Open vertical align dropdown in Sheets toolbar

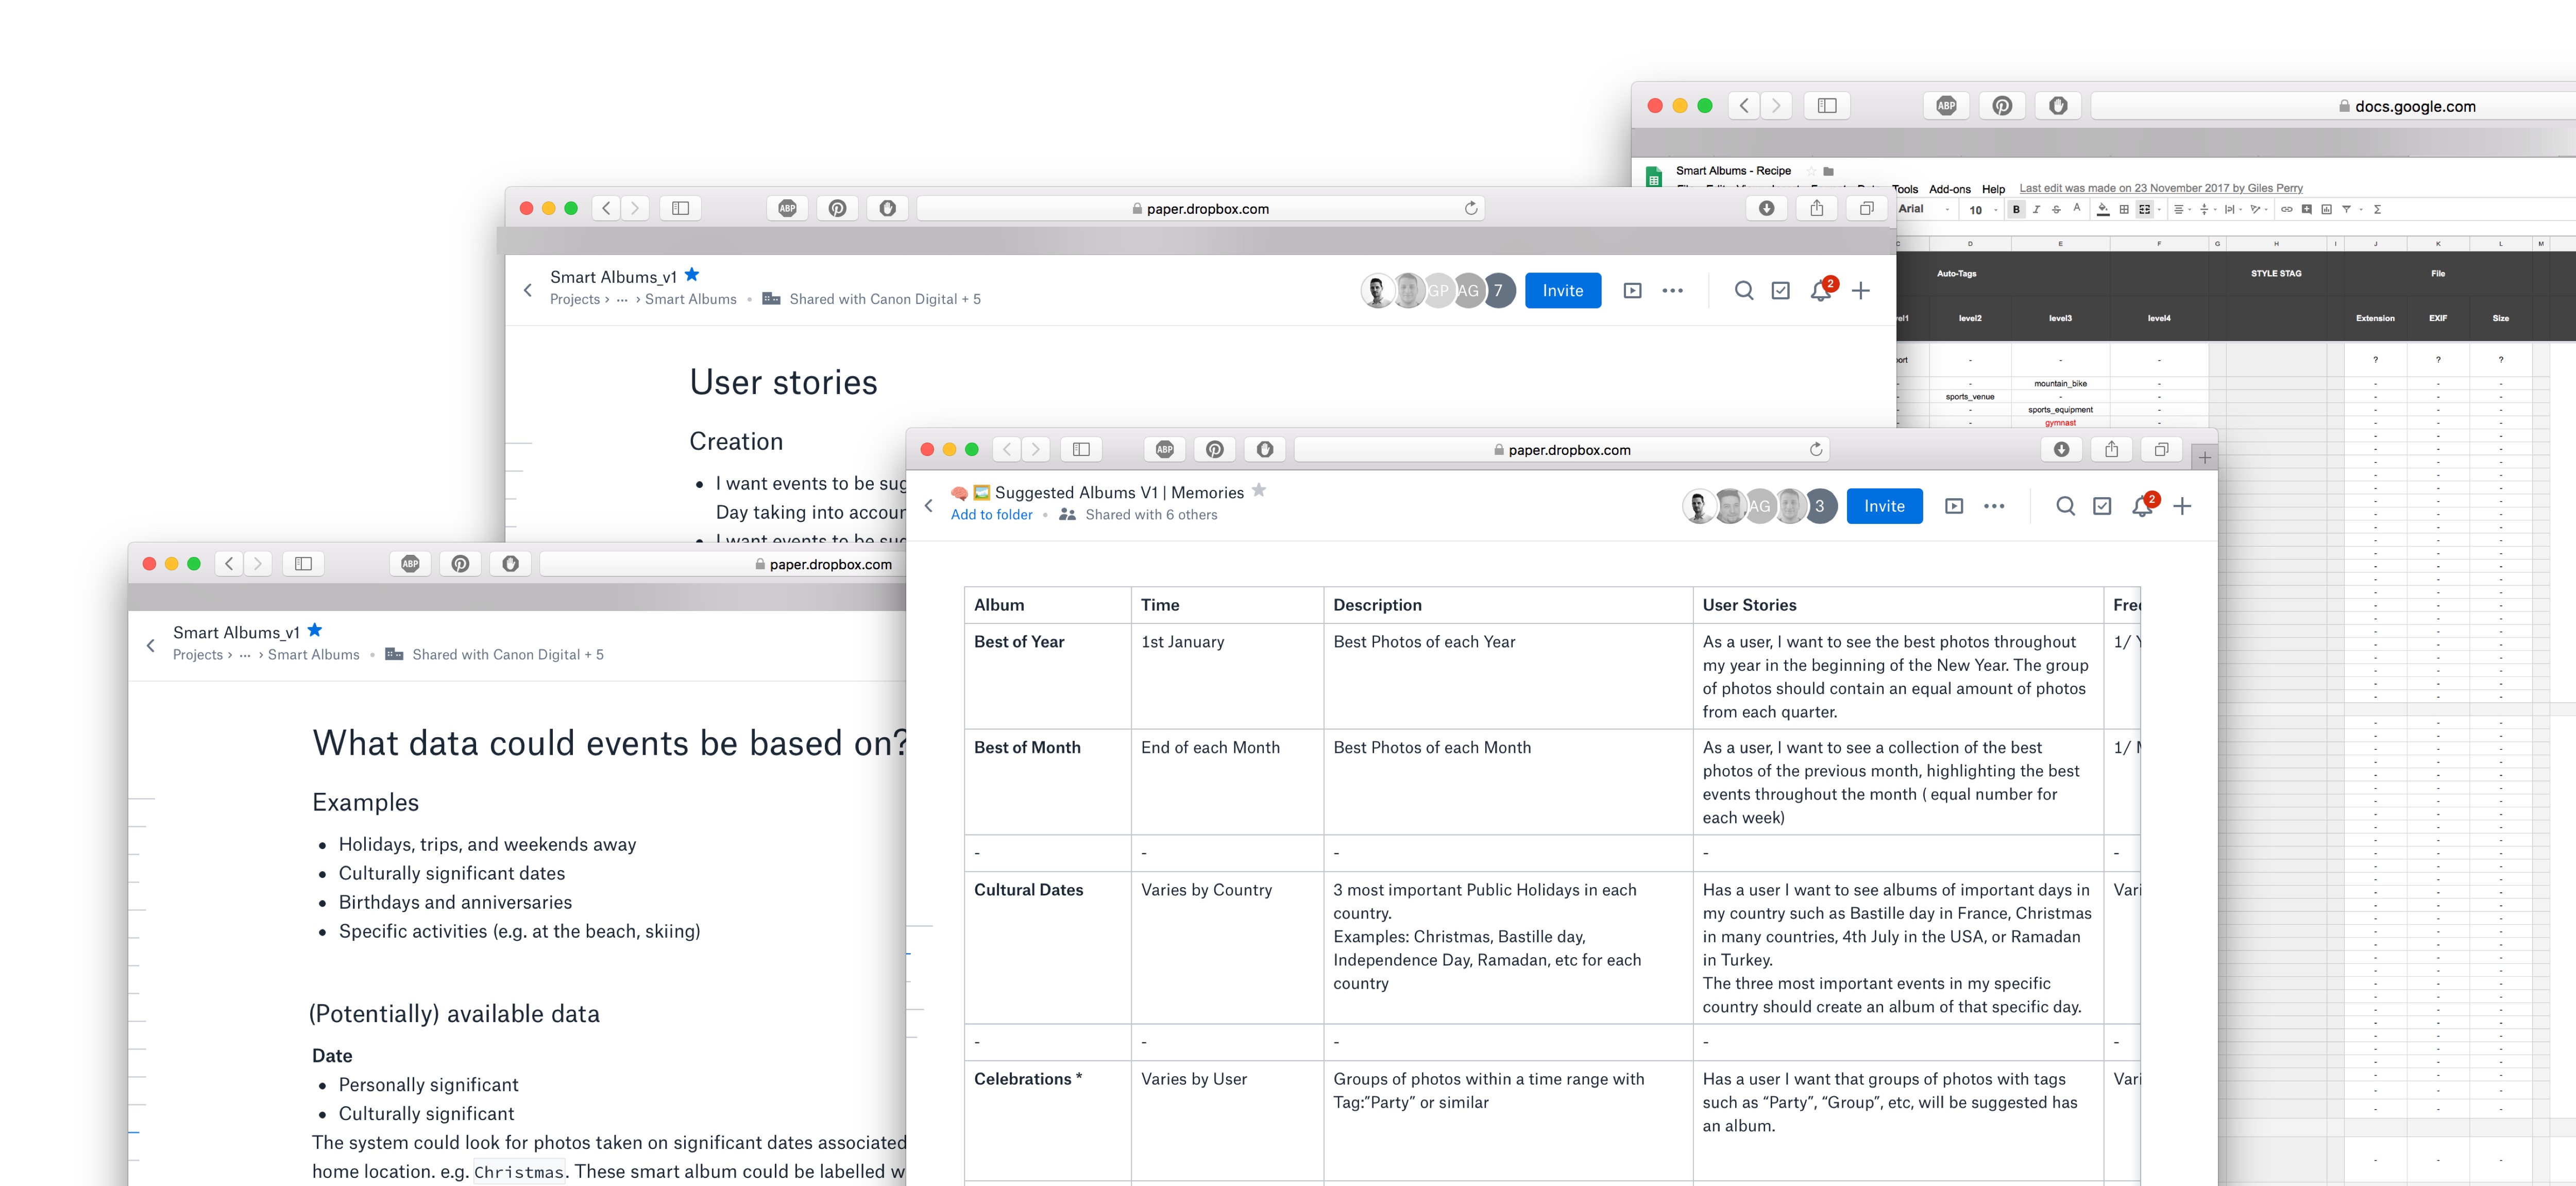pos(2208,209)
